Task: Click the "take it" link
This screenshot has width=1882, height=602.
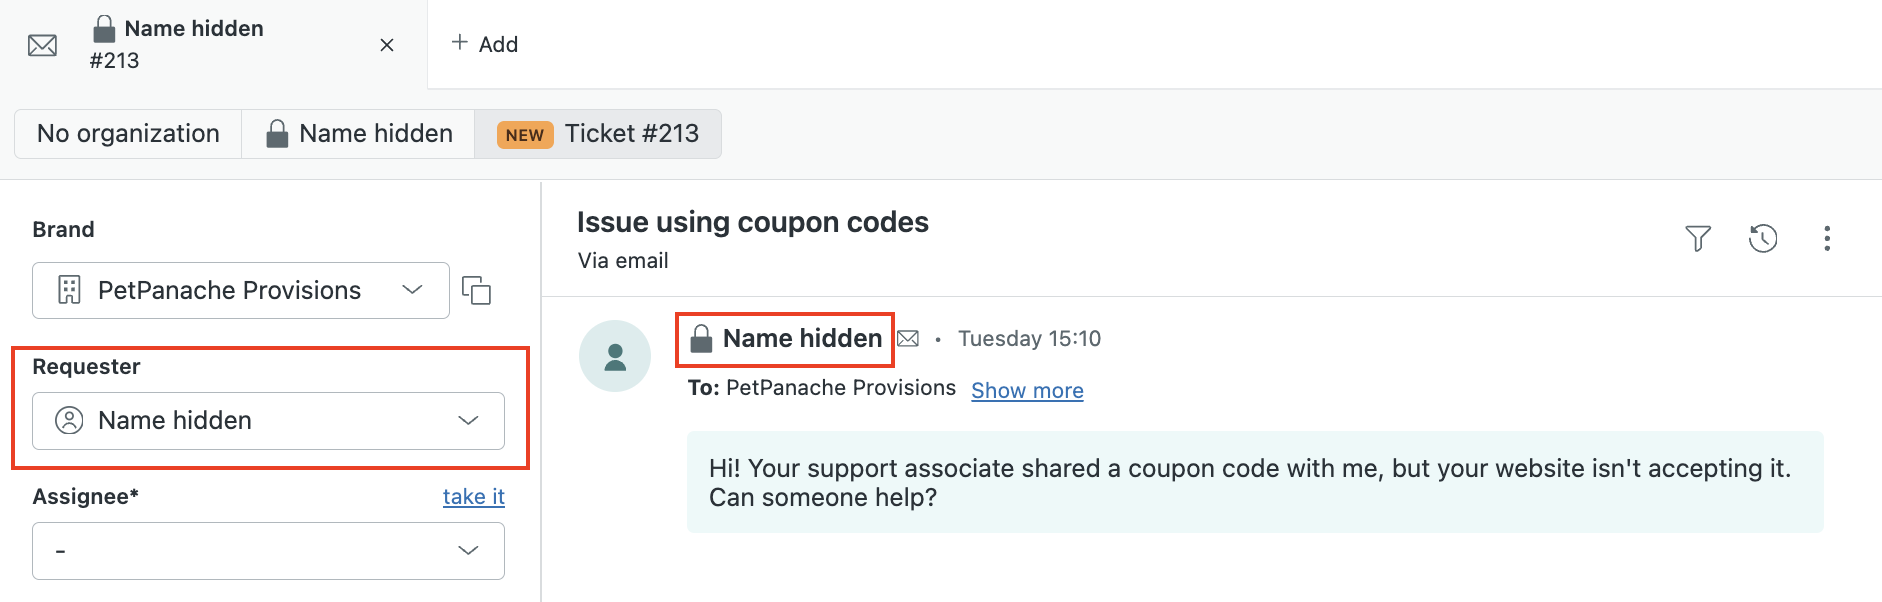Action: [x=474, y=496]
